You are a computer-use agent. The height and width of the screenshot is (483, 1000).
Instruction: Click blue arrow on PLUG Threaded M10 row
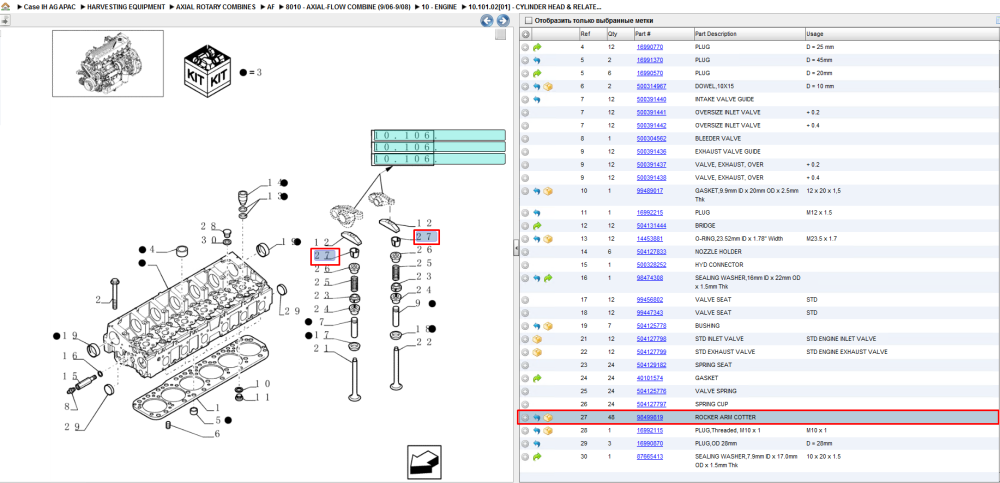pyautogui.click(x=537, y=430)
